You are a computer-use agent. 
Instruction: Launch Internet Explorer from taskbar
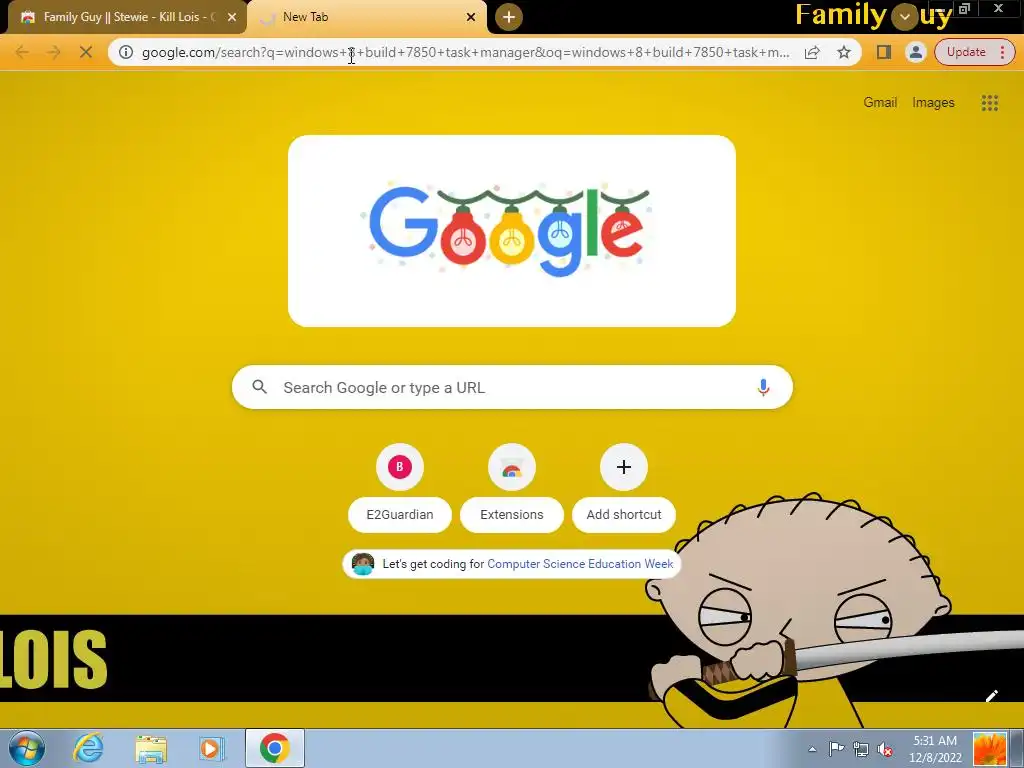coord(88,748)
